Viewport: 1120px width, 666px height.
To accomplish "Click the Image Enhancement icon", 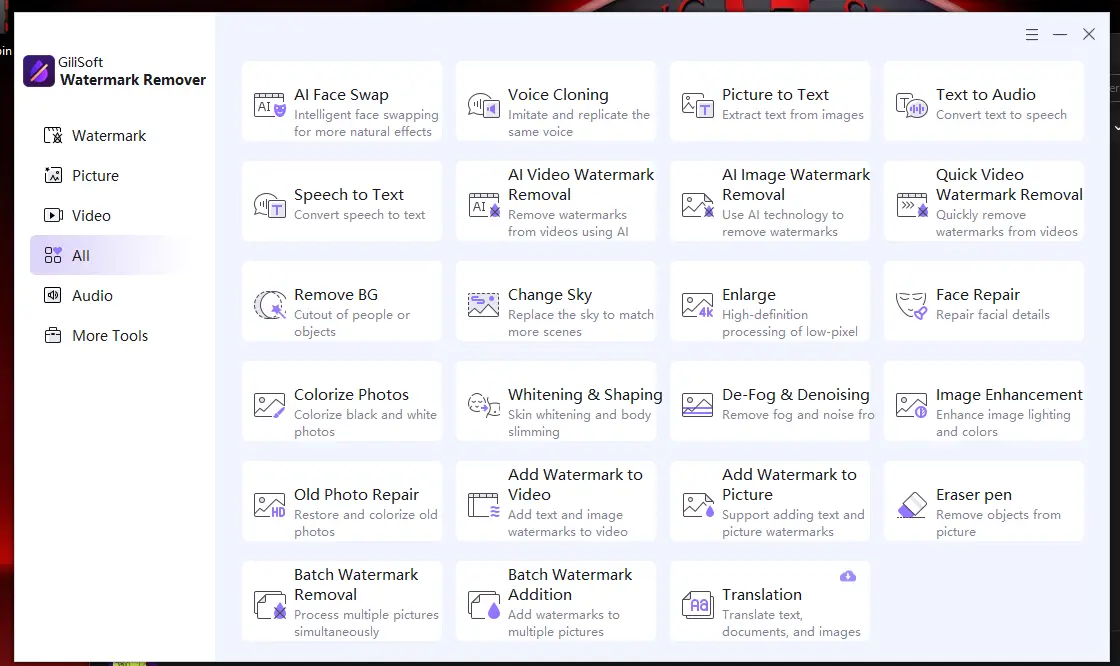I will click(x=912, y=405).
